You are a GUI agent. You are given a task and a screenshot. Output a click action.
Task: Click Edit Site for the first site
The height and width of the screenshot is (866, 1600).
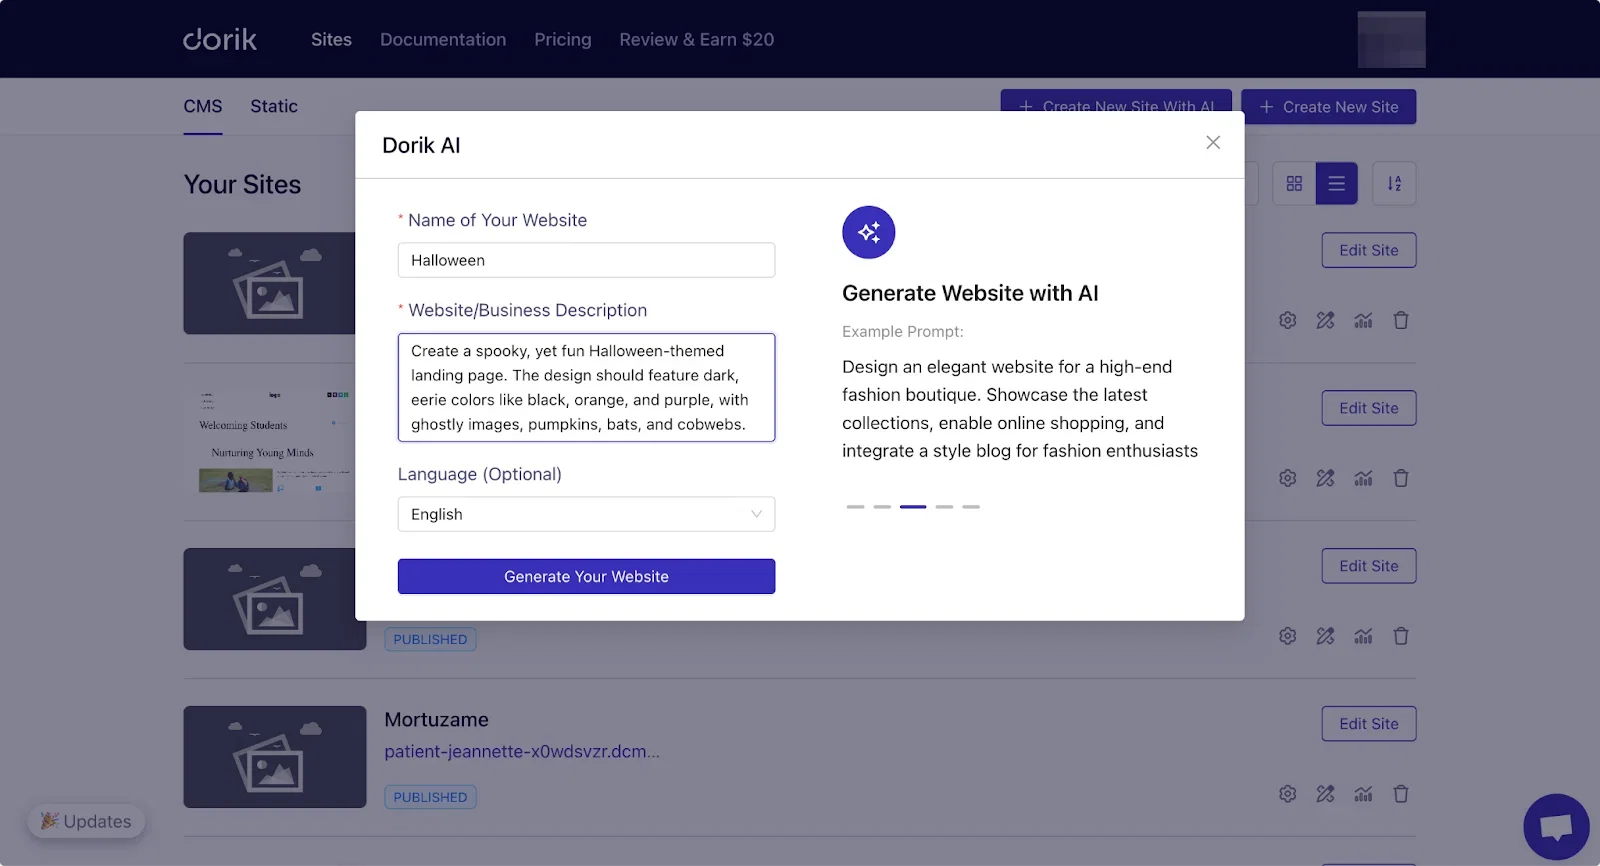[x=1369, y=250]
